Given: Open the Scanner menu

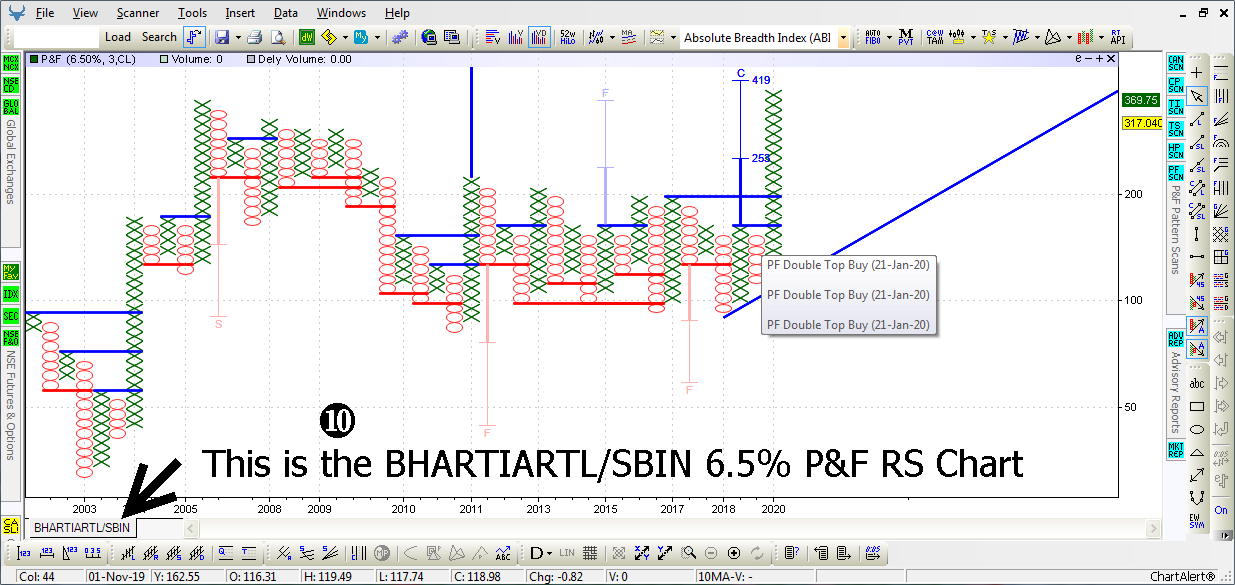Looking at the screenshot, I should pos(138,13).
